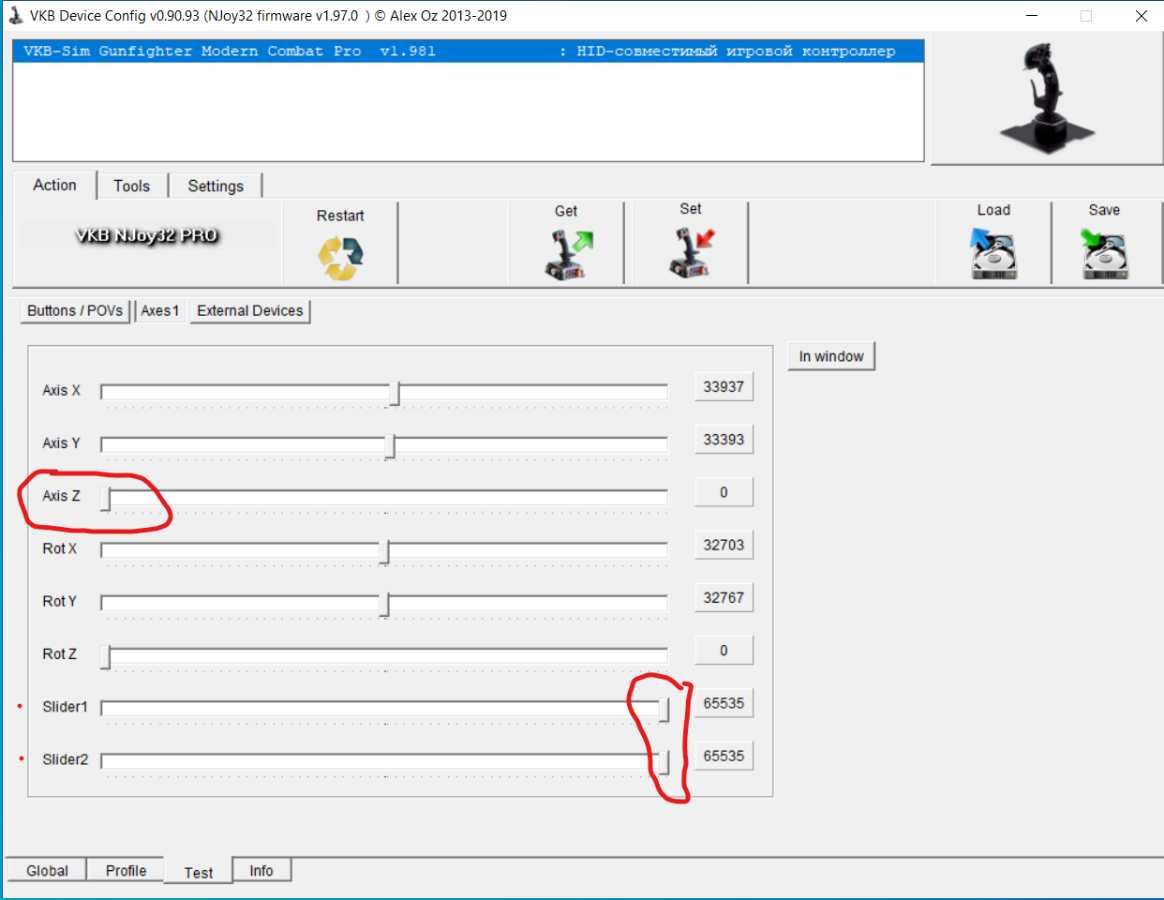Viewport: 1164px width, 900px height.
Task: Click the Axis X slider thumb
Action: coord(395,394)
